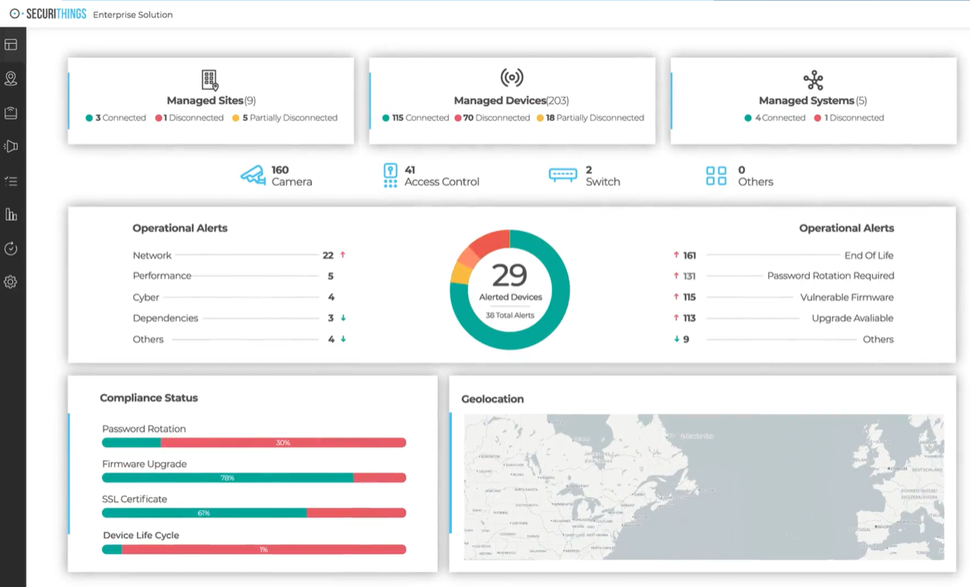Select the Upgrade Avaliable alert row
This screenshot has width=970, height=587.
[x=783, y=318]
